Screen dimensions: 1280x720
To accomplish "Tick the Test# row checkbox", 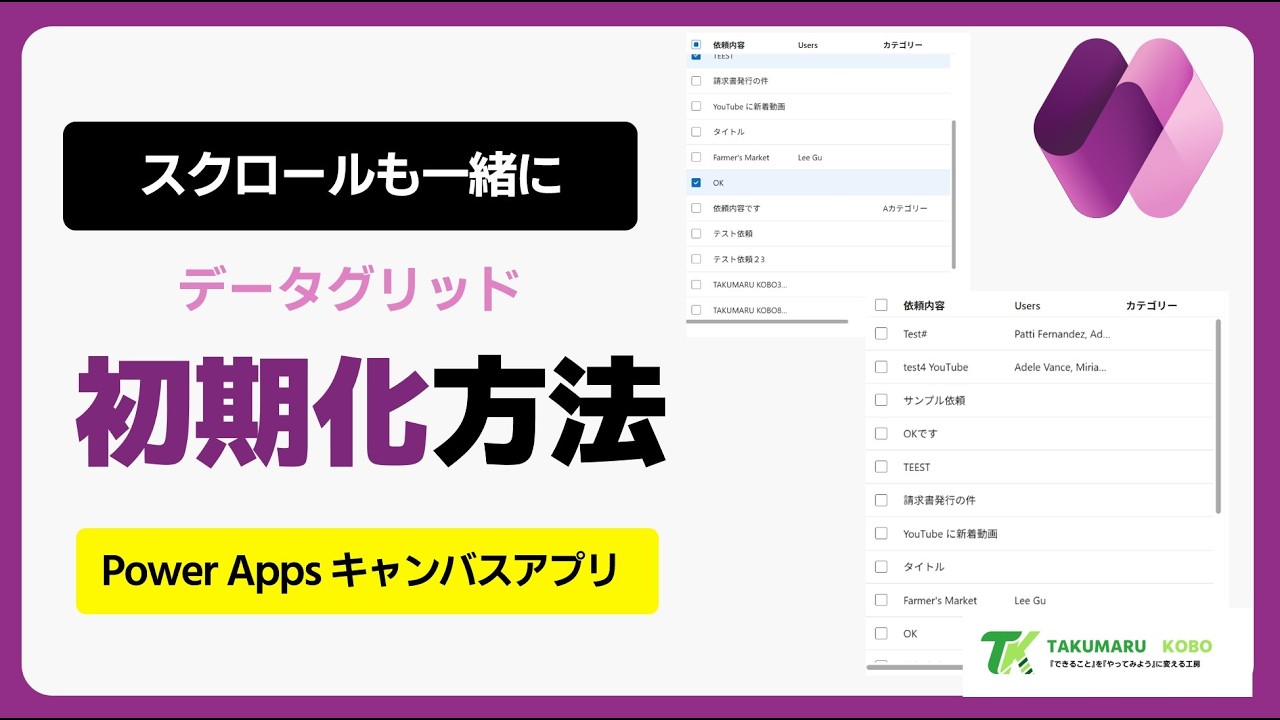I will click(x=881, y=333).
